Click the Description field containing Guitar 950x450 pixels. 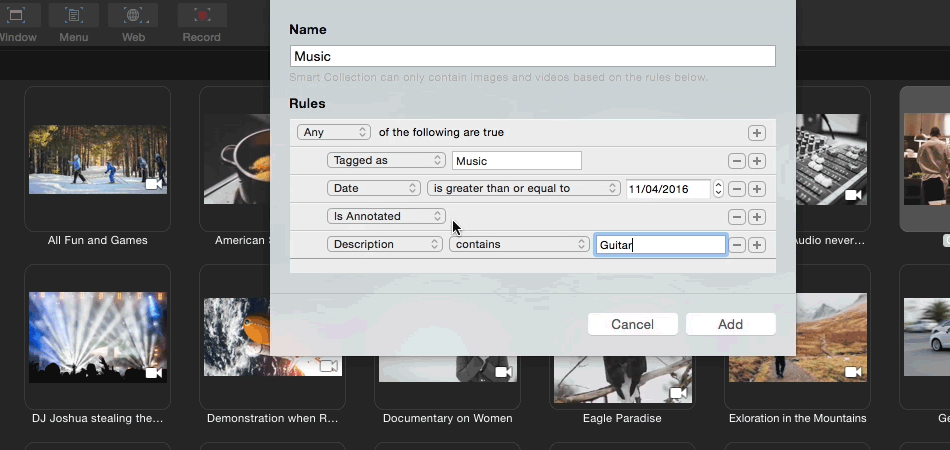(660, 245)
